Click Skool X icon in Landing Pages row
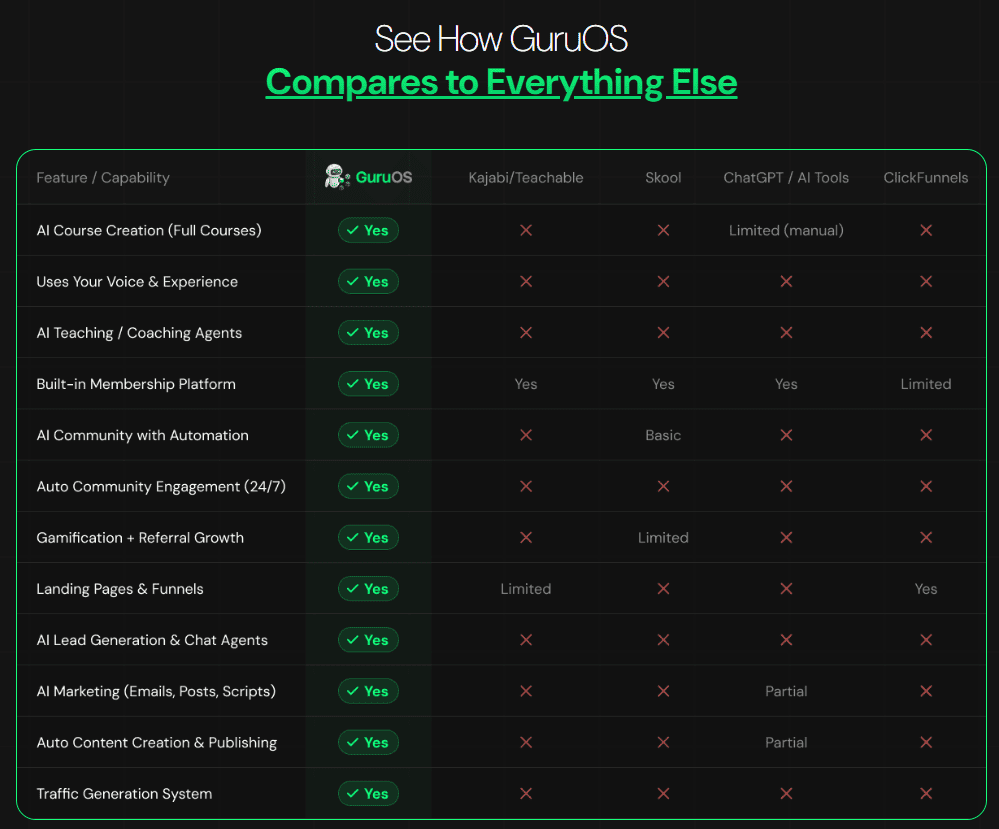 coord(663,589)
